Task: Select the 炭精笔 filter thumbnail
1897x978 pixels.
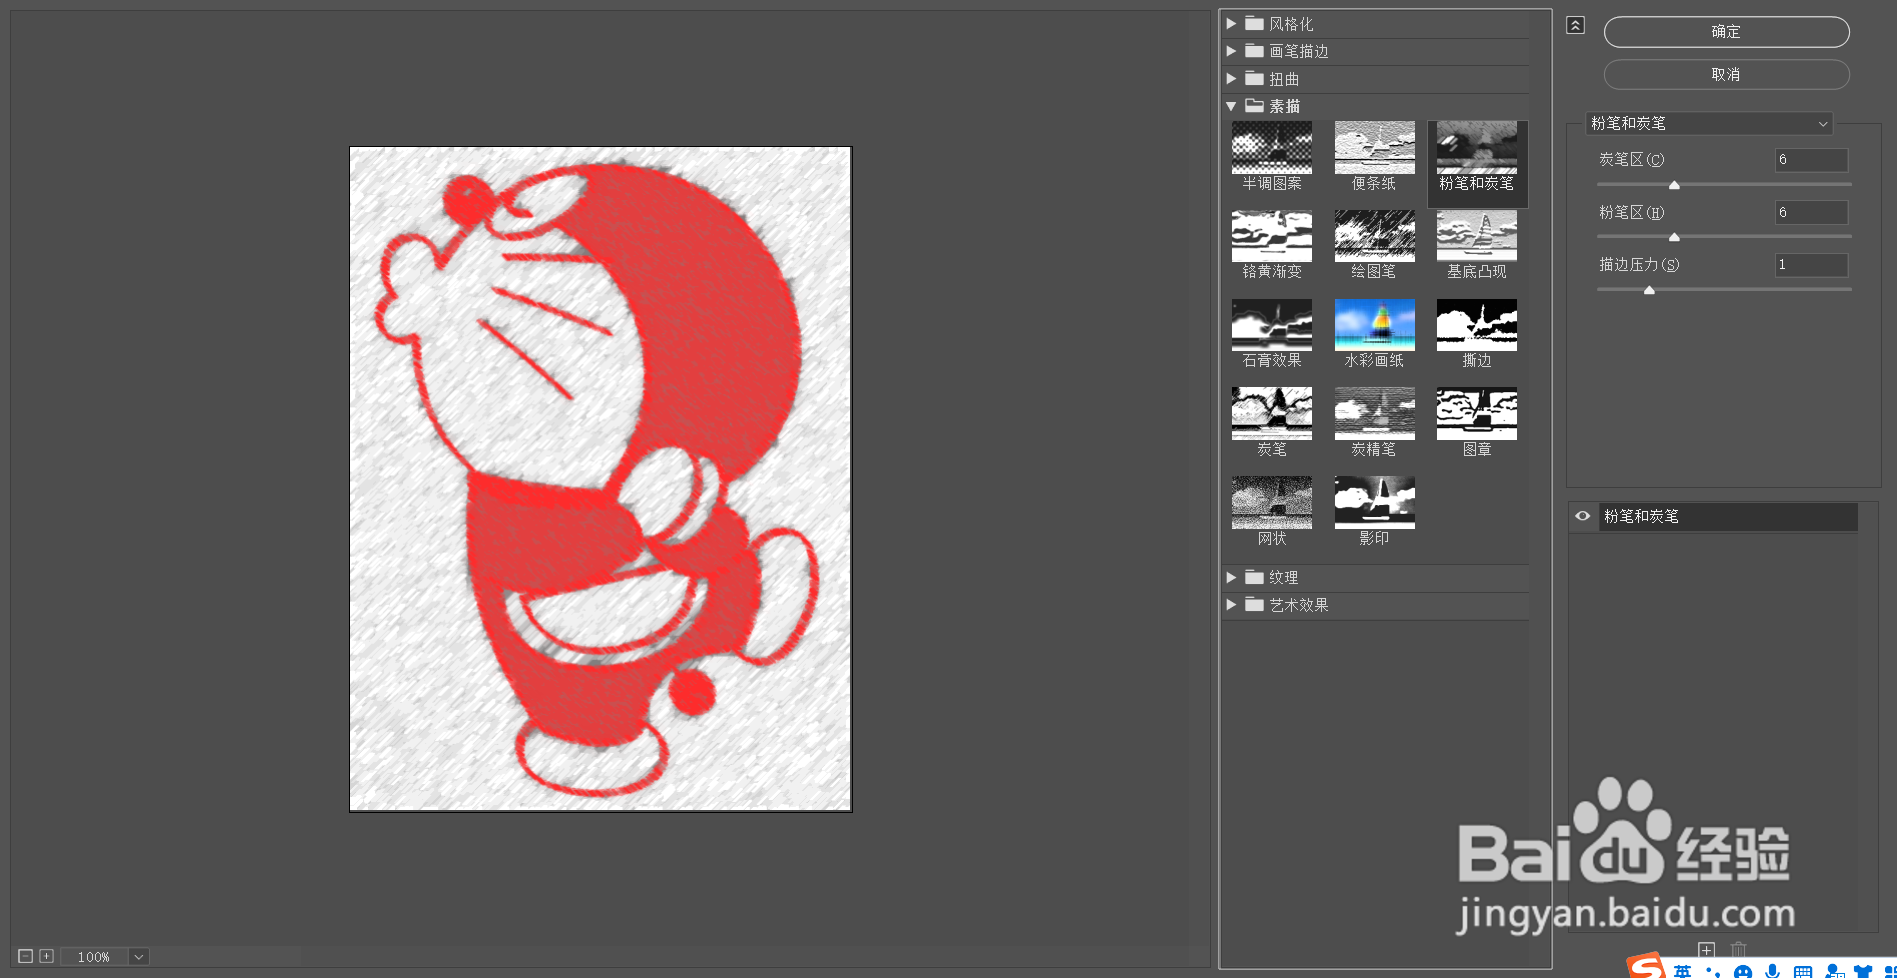Action: tap(1374, 414)
